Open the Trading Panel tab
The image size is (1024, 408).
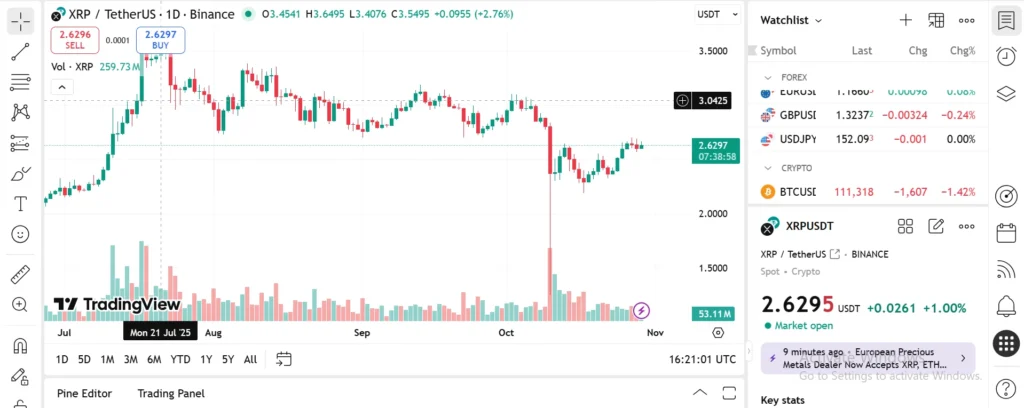[171, 393]
